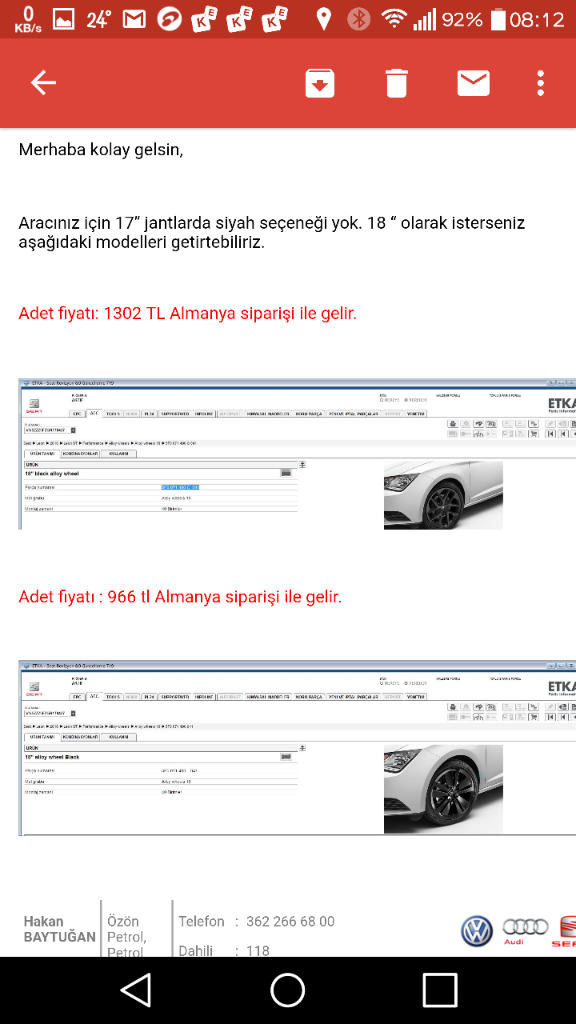Mark the email unread via envelope icon
Image resolution: width=576 pixels, height=1024 pixels.
coord(473,84)
